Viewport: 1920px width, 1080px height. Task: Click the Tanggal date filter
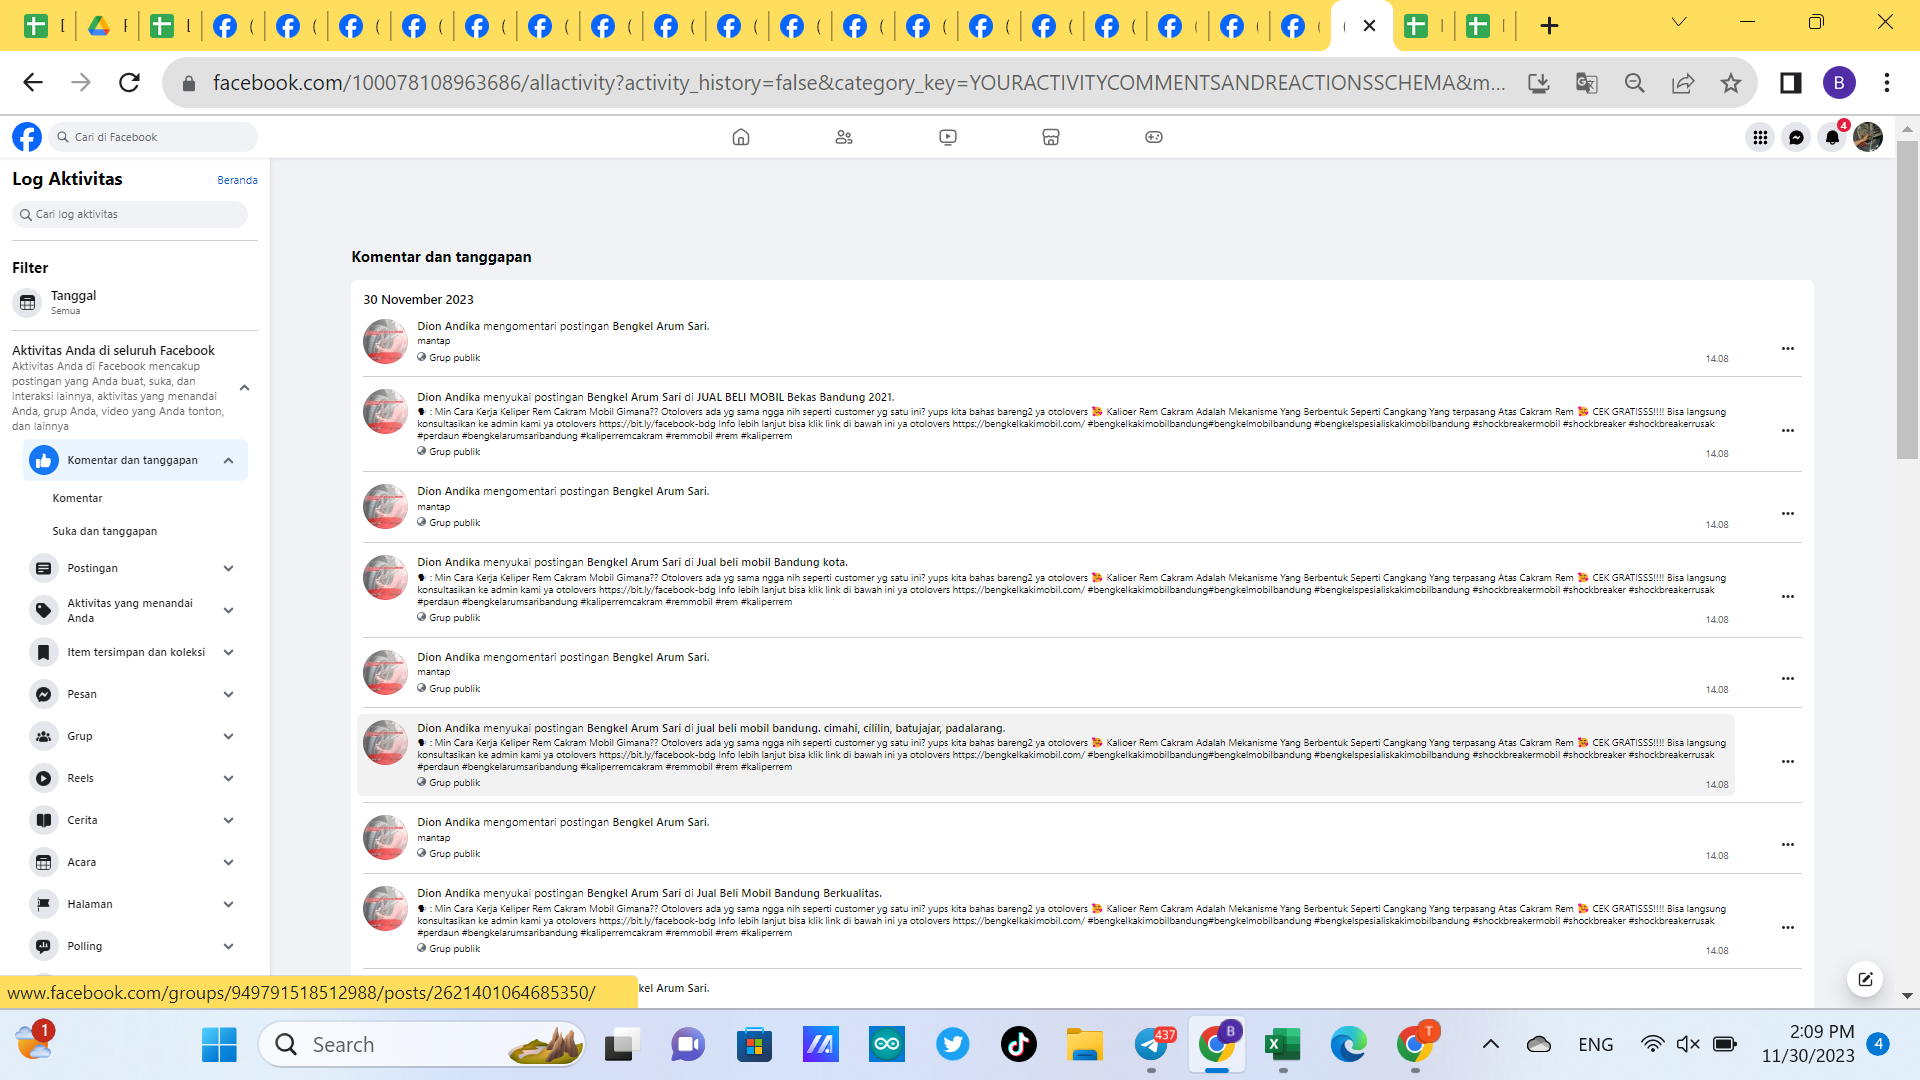coord(73,302)
